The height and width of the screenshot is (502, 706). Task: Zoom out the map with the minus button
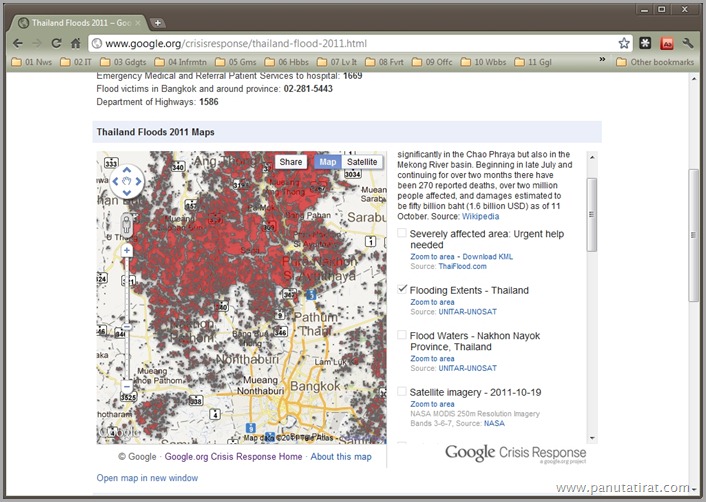(x=127, y=386)
